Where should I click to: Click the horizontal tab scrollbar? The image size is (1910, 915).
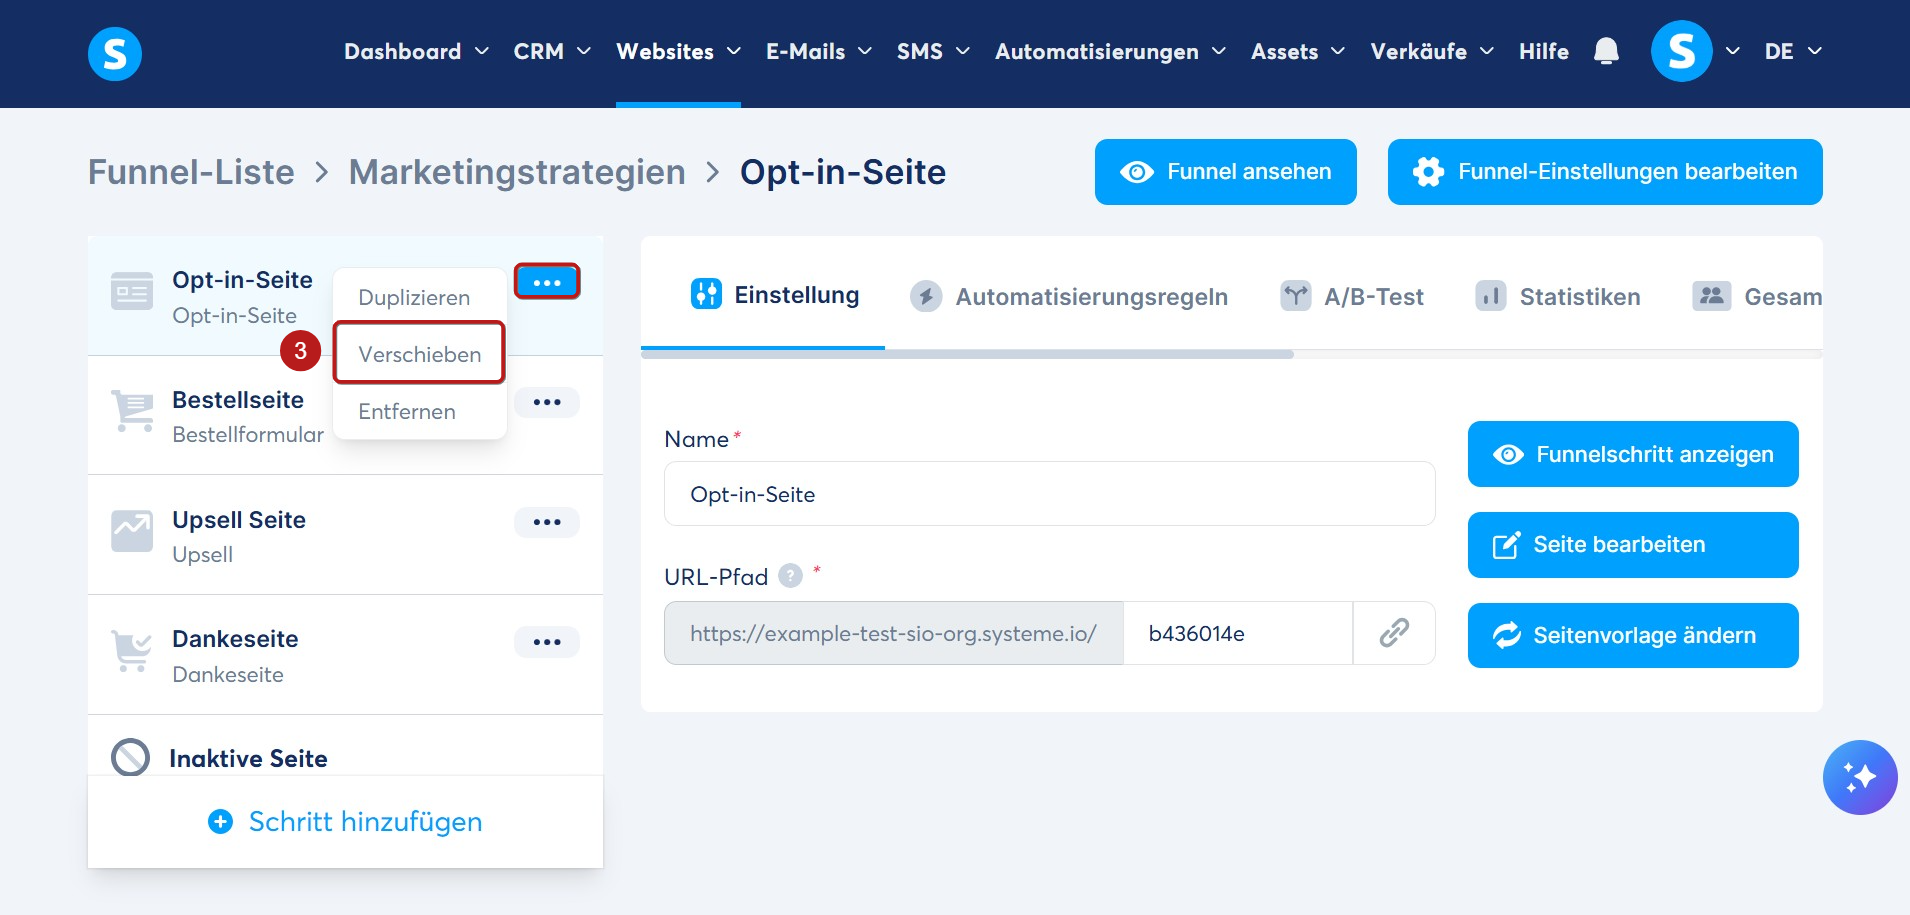point(967,354)
